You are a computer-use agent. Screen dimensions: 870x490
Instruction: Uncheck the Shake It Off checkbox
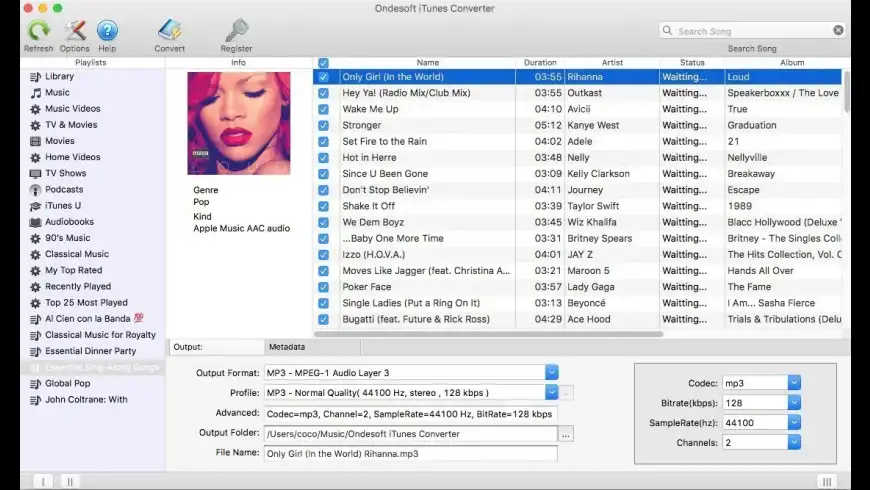coord(323,206)
